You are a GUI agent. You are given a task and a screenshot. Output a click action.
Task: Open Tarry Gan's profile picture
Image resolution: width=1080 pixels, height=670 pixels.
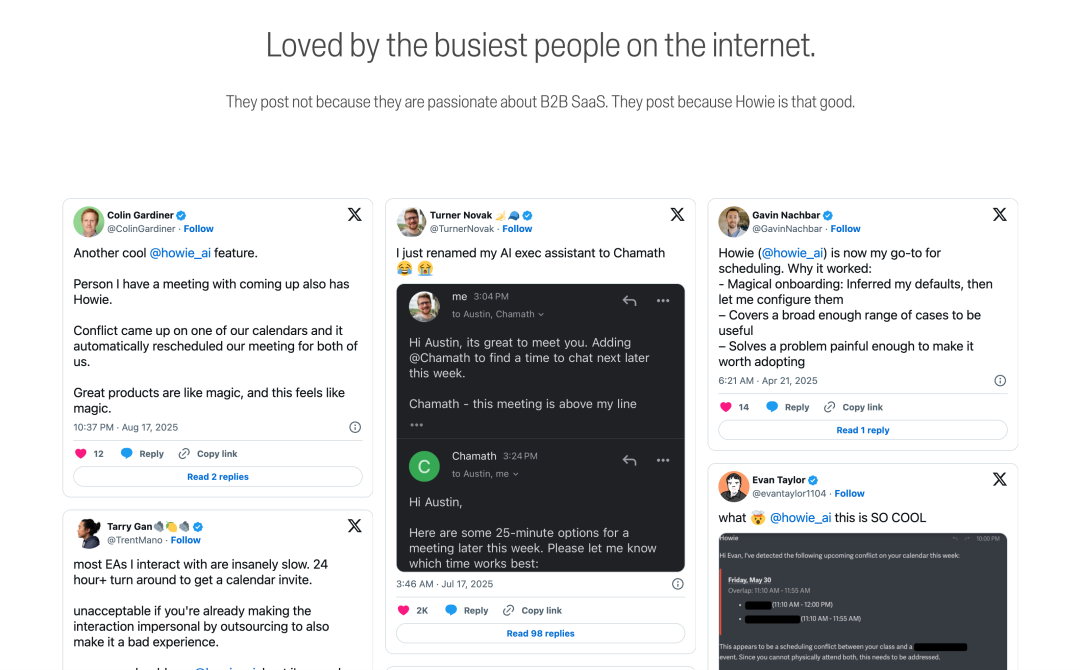pyautogui.click(x=89, y=534)
